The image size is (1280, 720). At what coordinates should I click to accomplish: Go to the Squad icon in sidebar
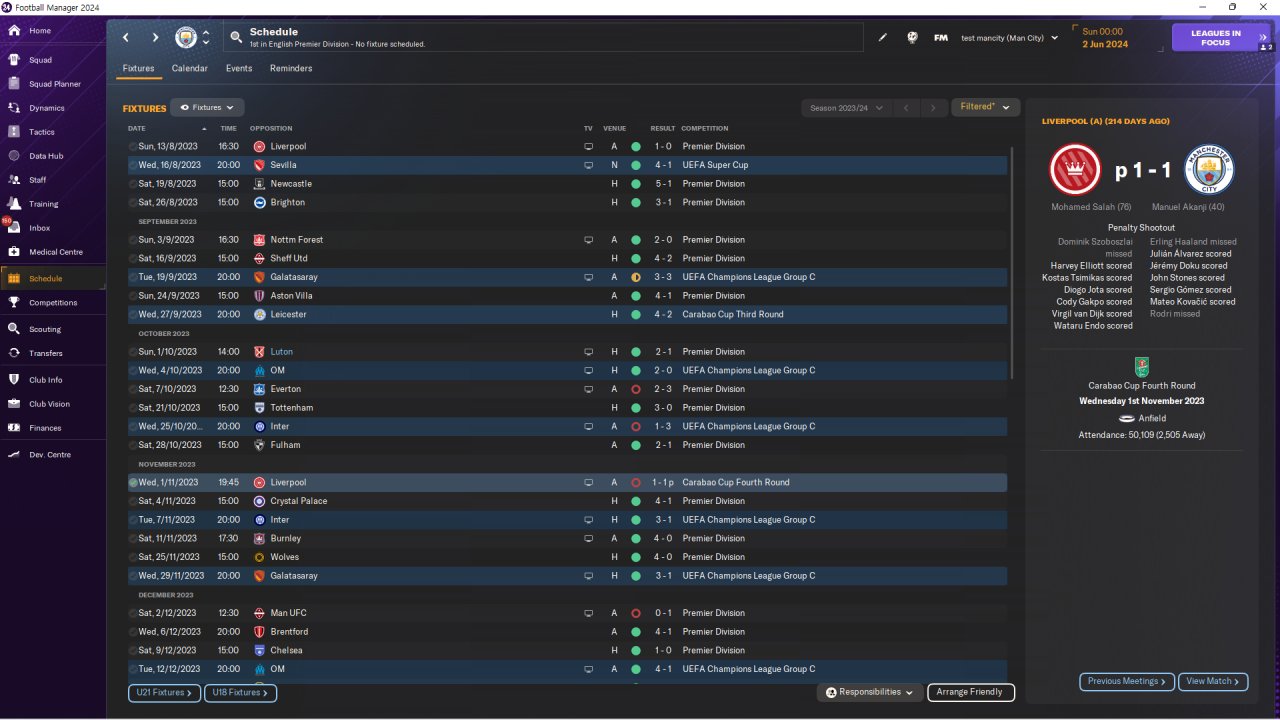tap(14, 60)
